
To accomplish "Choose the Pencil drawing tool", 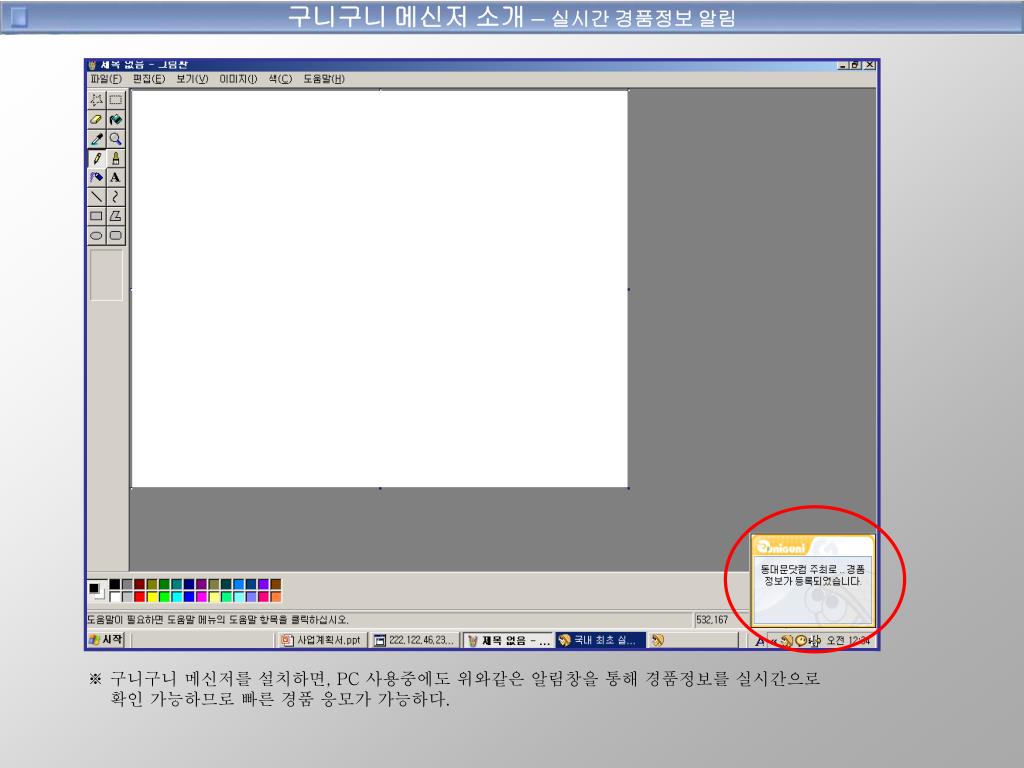I will pos(97,158).
